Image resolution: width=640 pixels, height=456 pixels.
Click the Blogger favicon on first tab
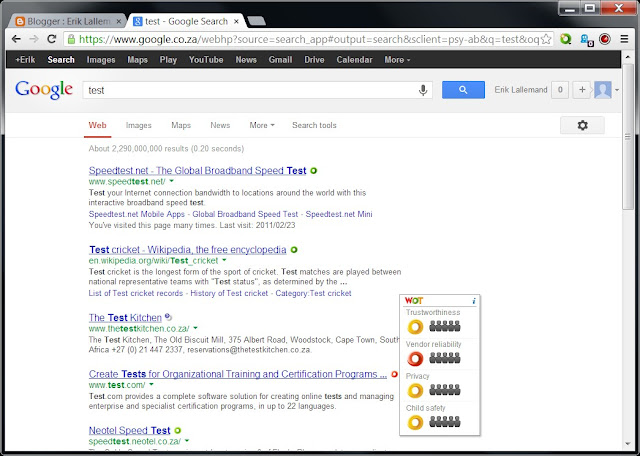coord(20,21)
